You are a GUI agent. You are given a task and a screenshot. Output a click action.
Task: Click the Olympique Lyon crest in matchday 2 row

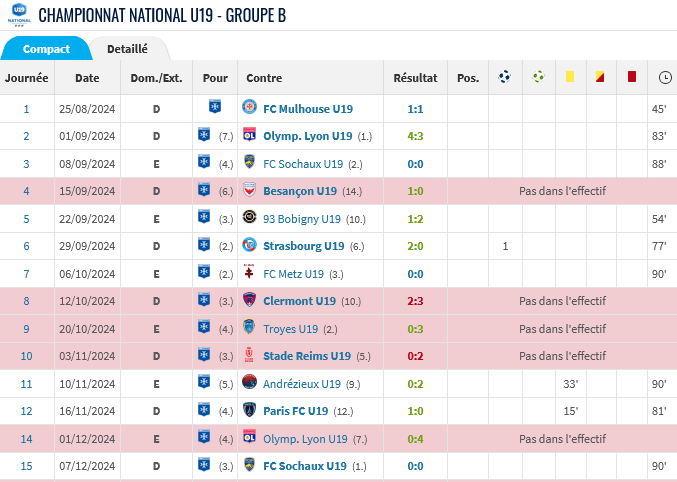coord(249,134)
